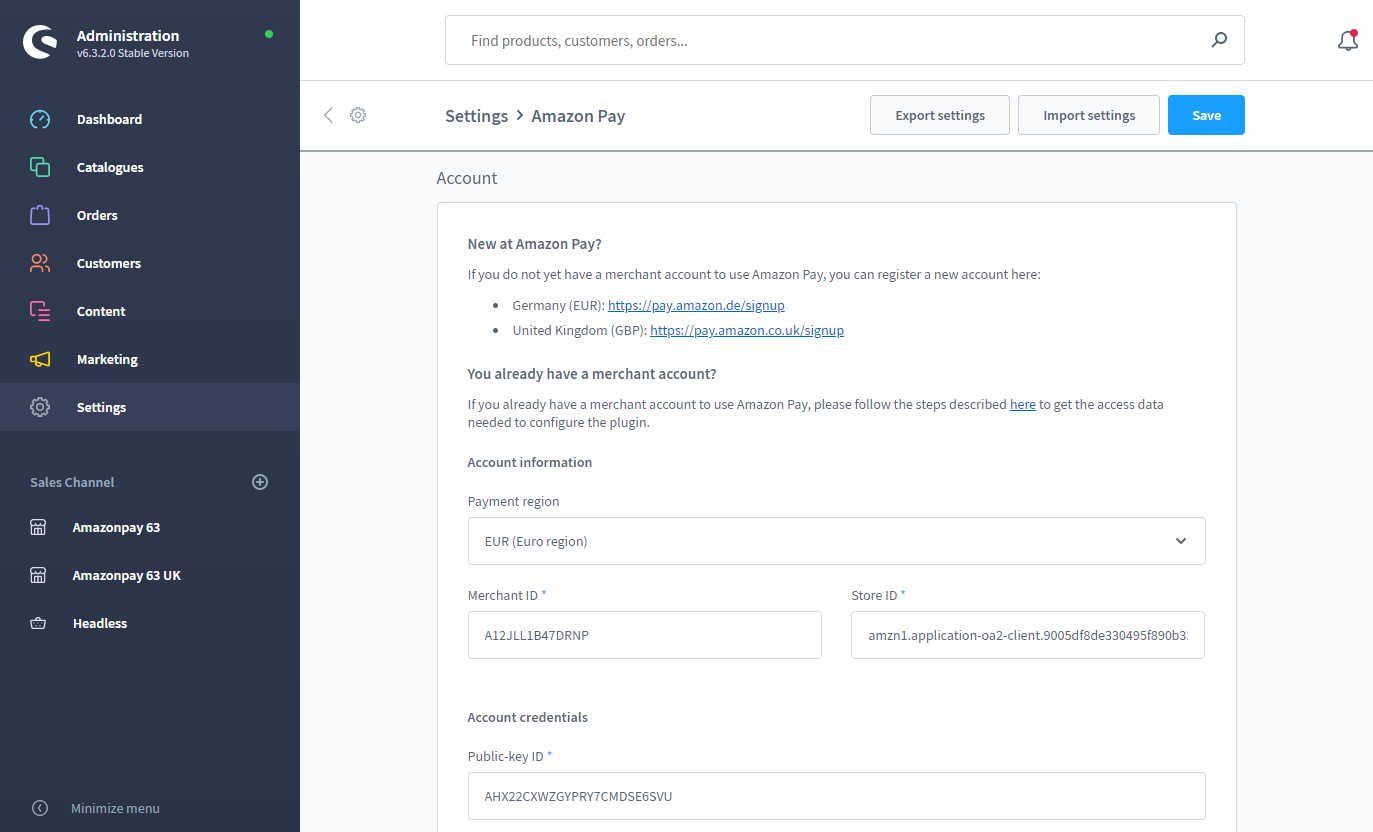Click storefront icon beside Amazonpay 63 UK

coord(38,575)
